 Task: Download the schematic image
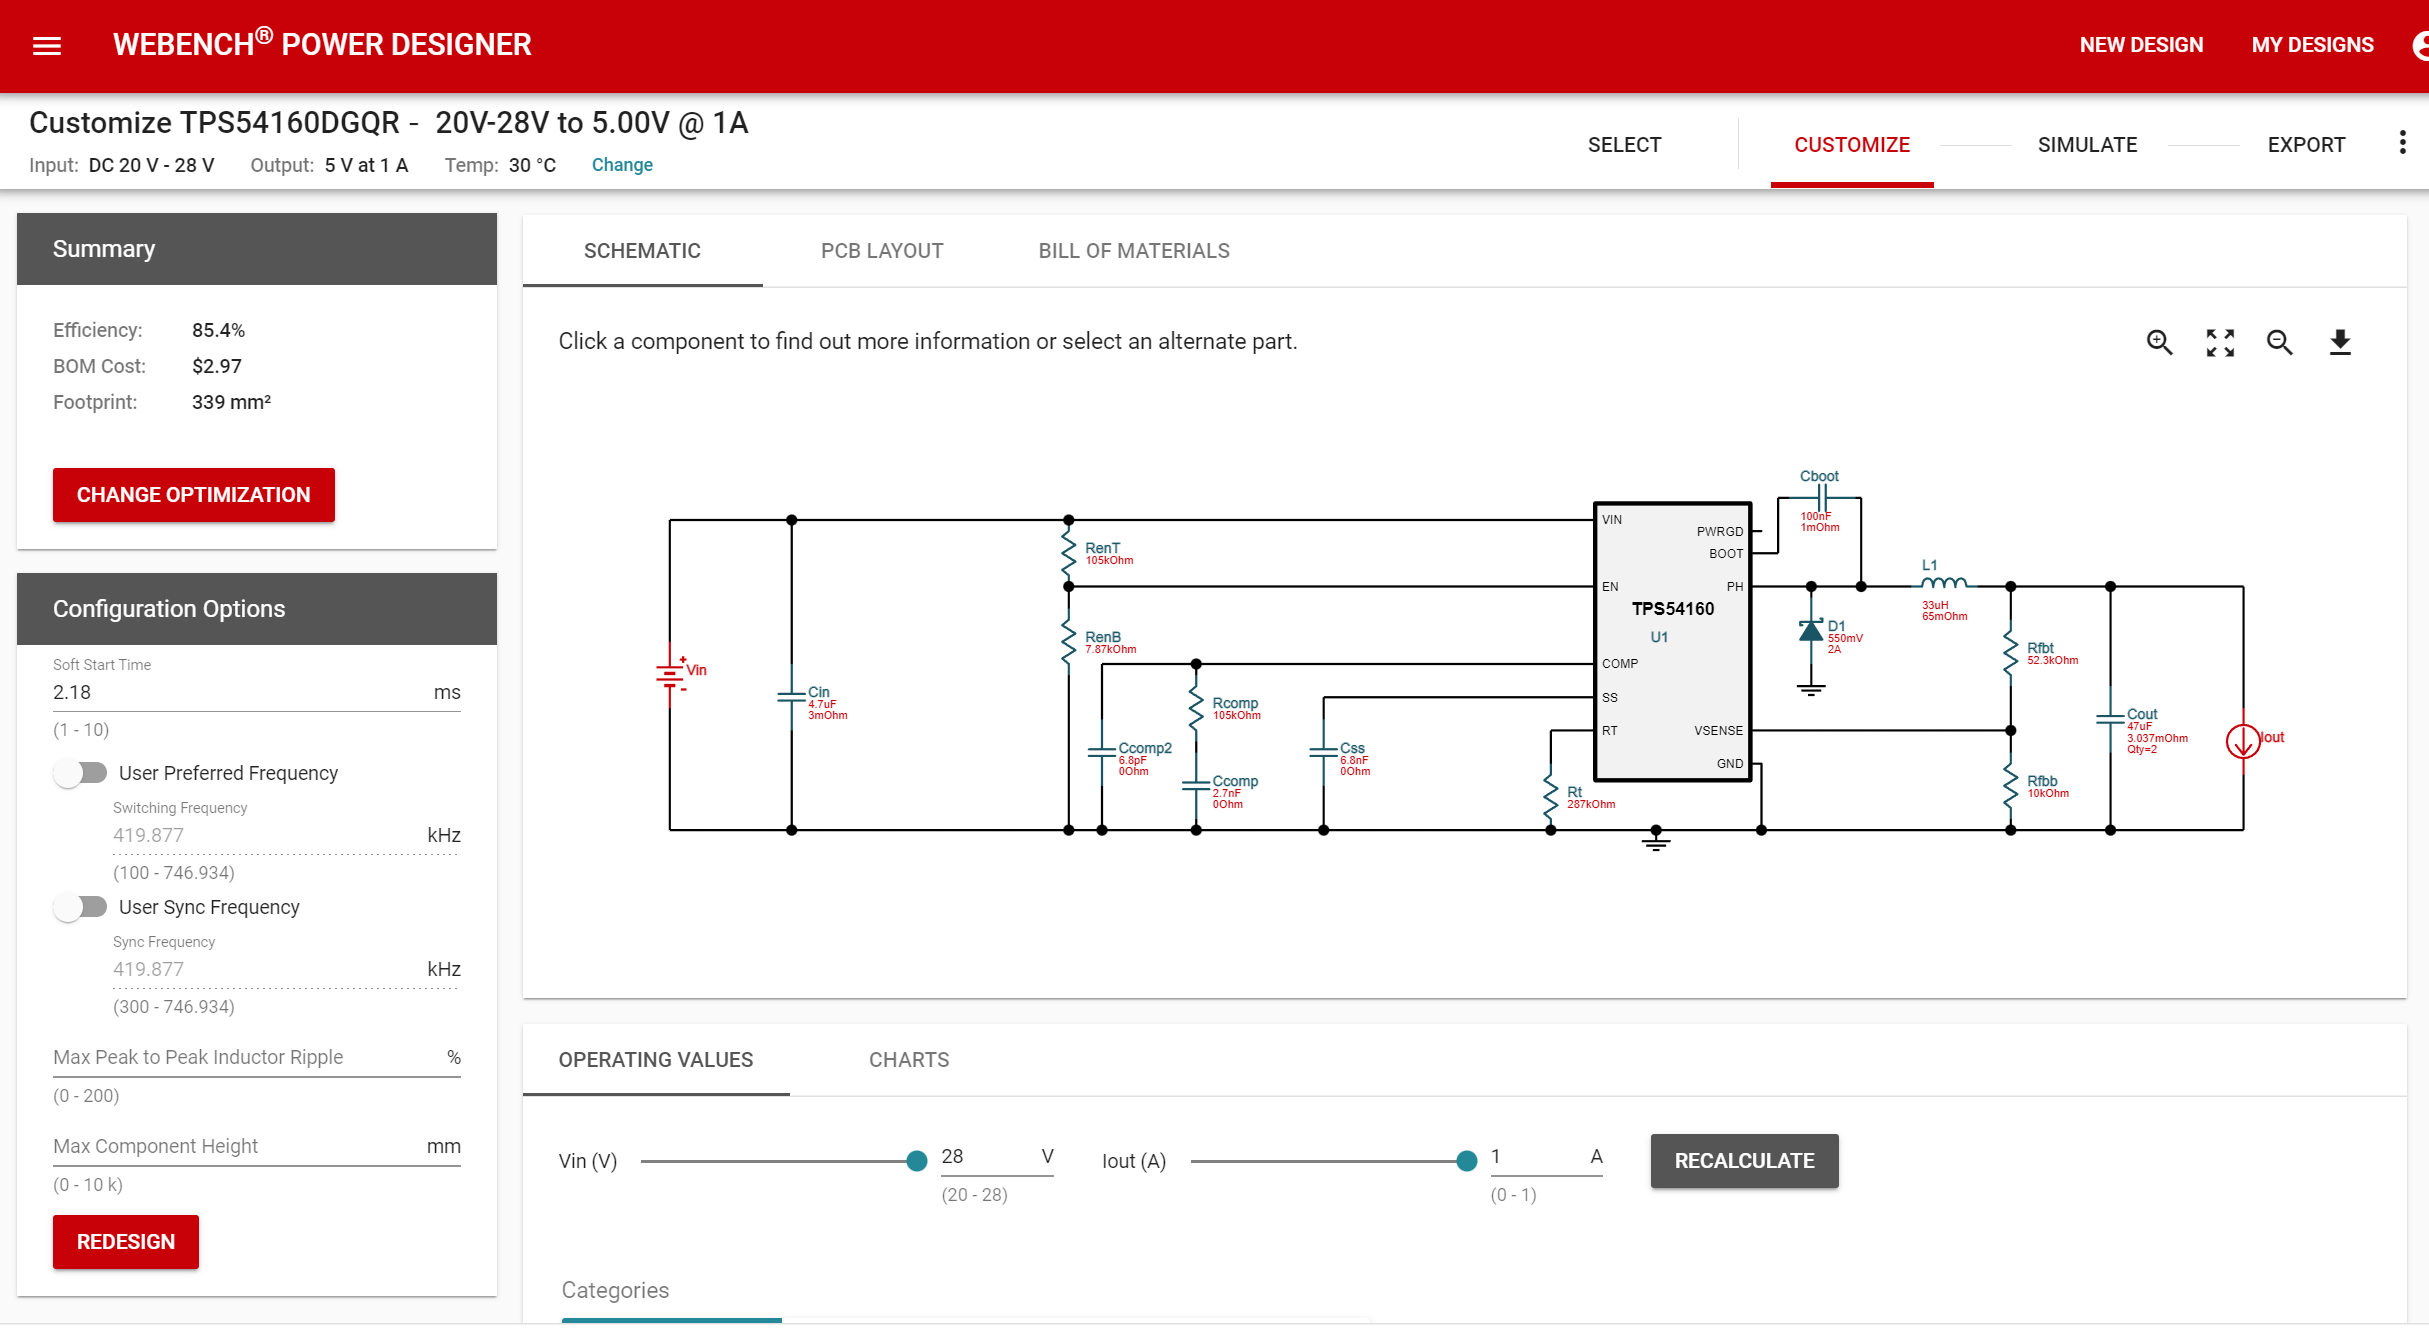tap(2340, 343)
